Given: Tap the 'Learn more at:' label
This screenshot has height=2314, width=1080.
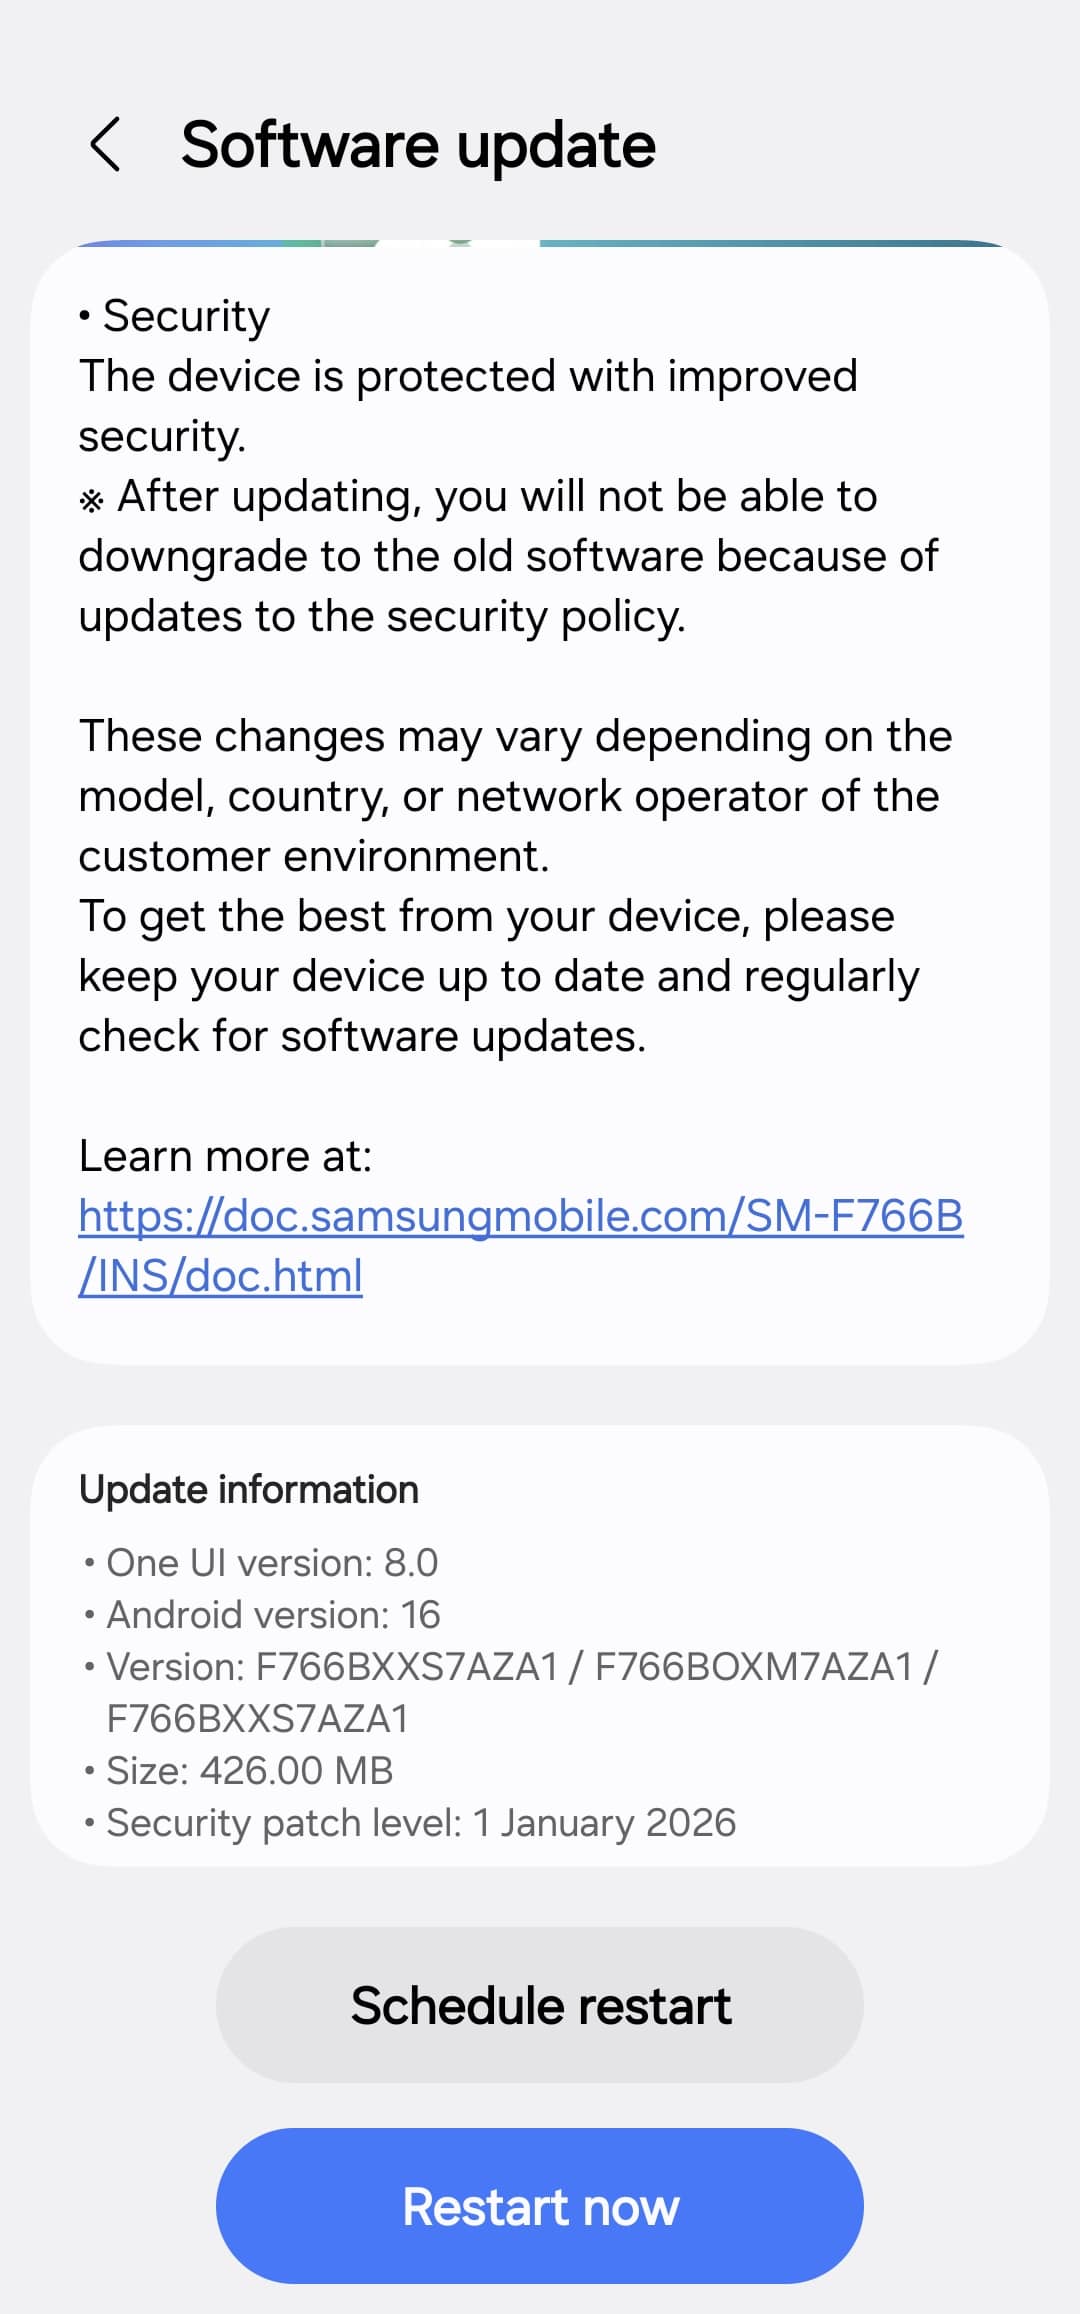Looking at the screenshot, I should (225, 1156).
